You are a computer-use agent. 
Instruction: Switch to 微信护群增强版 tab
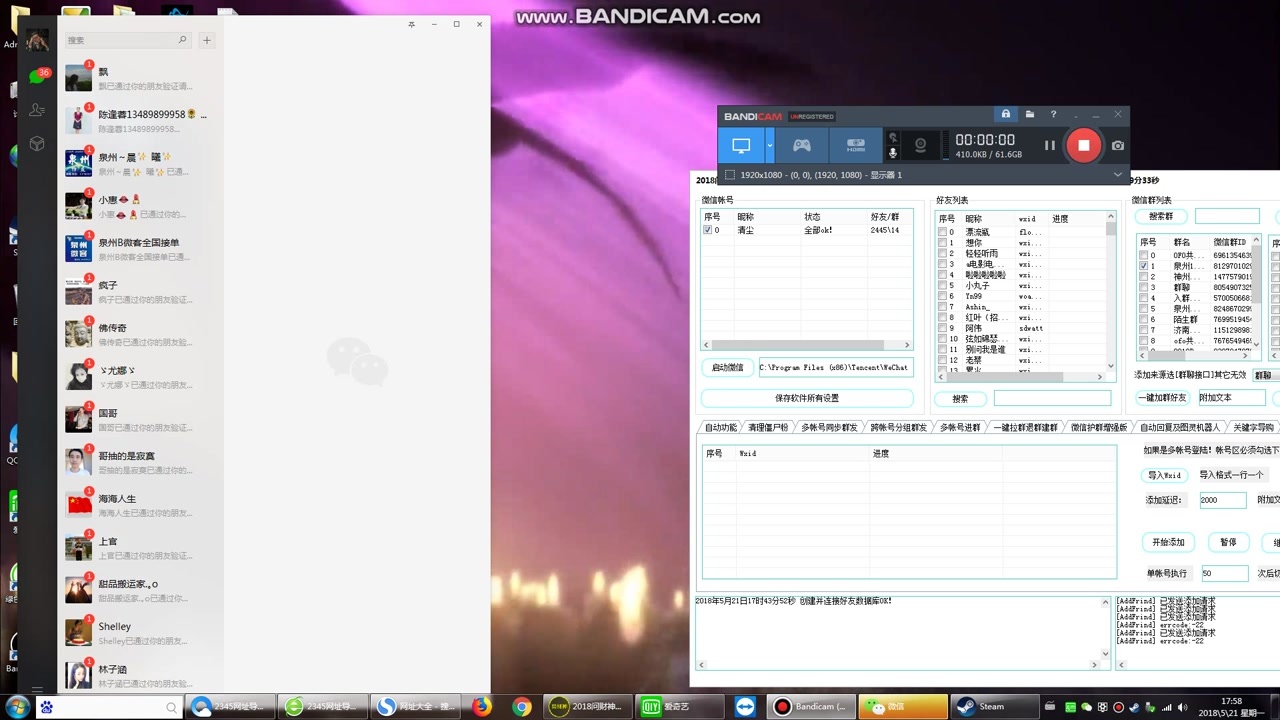tap(1098, 427)
